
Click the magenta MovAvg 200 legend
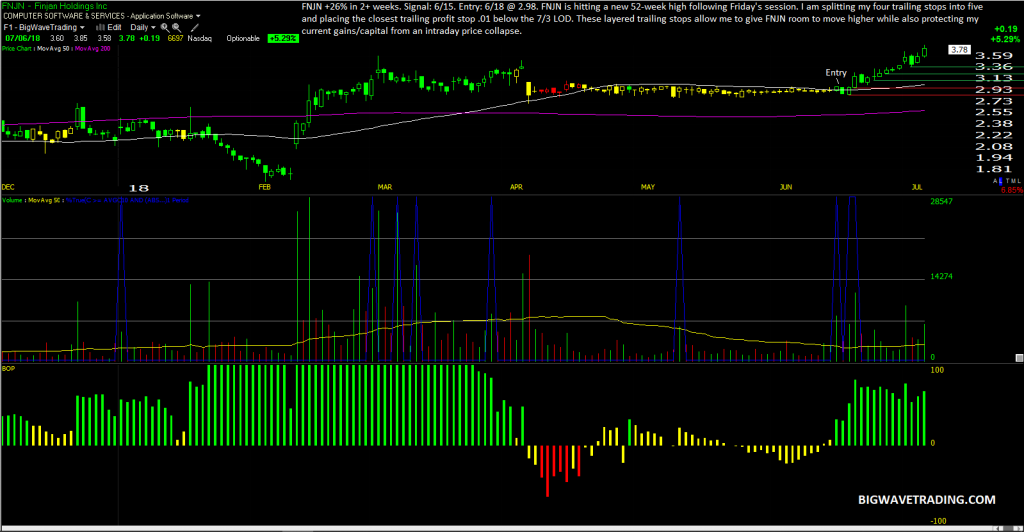[92, 48]
